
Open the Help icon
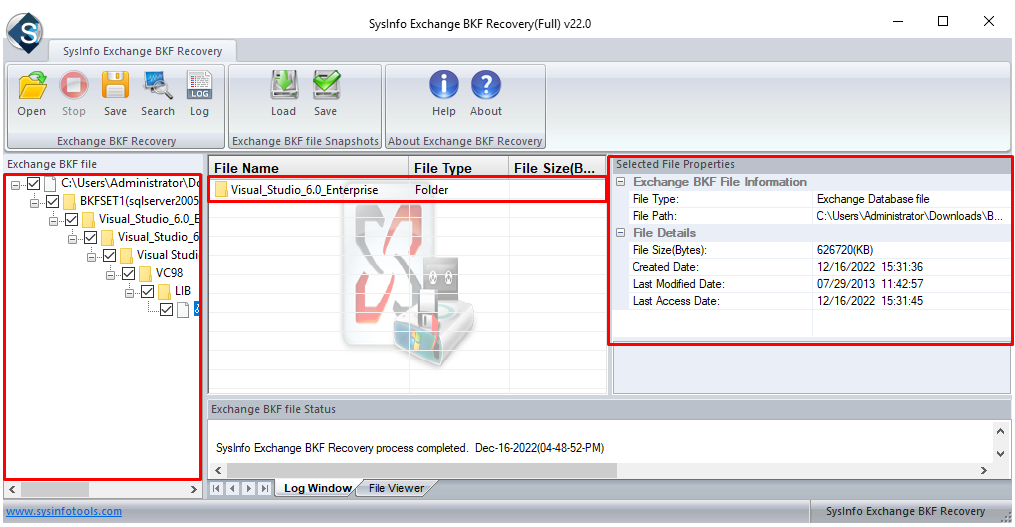pyautogui.click(x=444, y=85)
